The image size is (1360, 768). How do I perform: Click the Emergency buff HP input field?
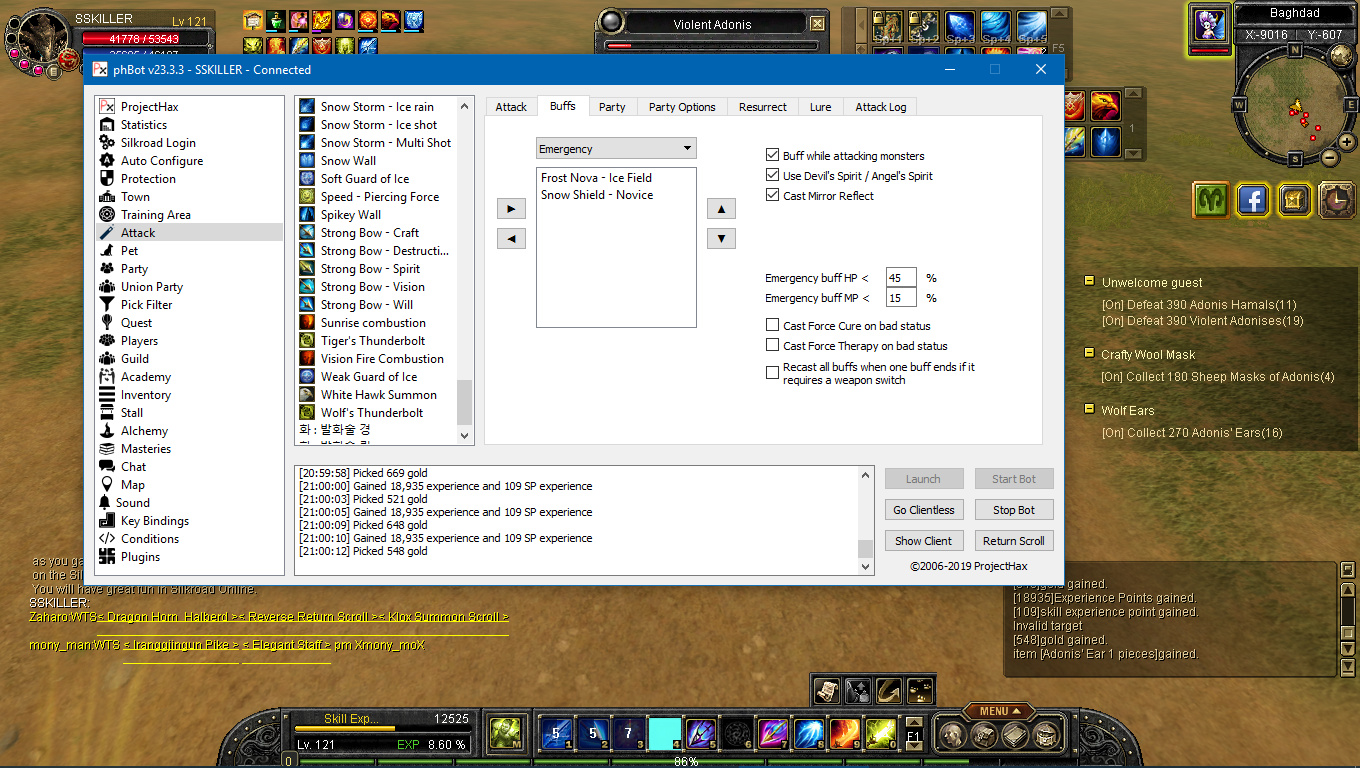(x=901, y=278)
